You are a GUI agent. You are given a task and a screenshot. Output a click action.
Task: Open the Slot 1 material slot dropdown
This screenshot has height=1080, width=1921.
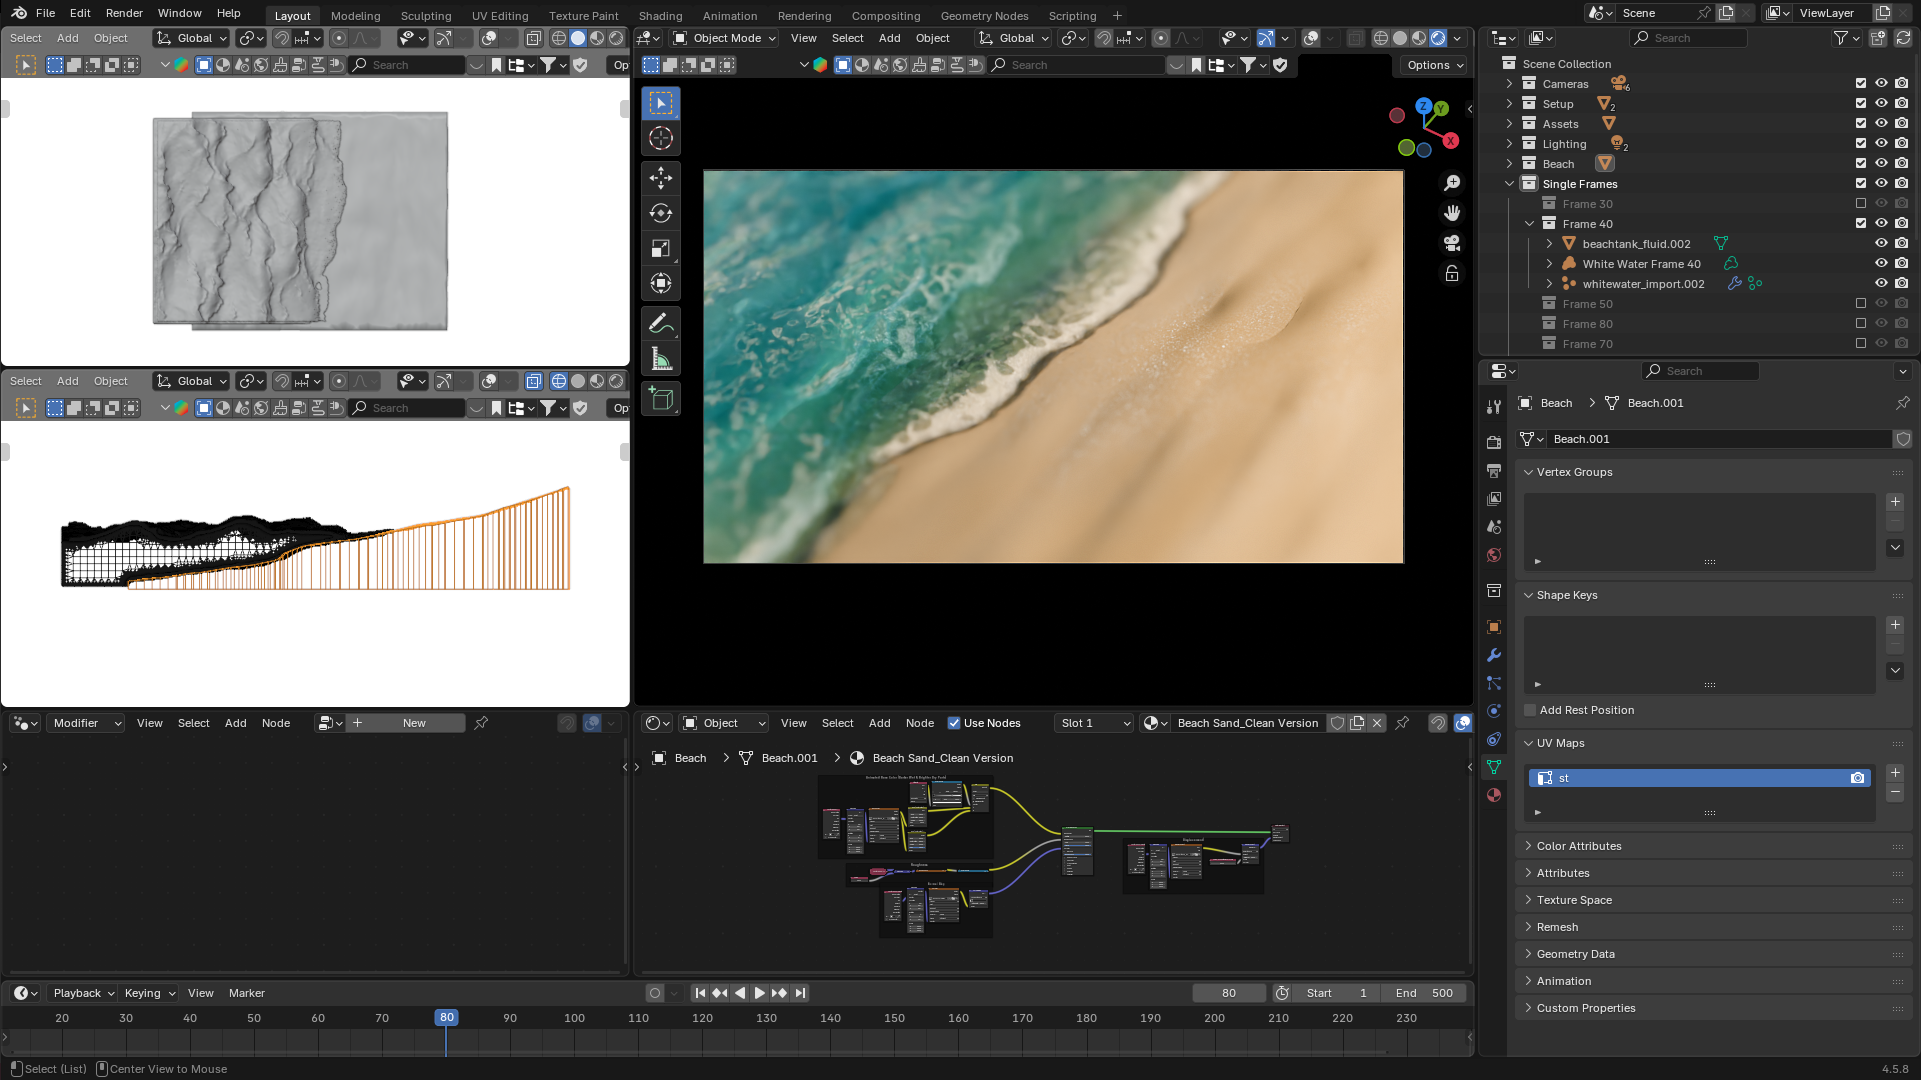(x=1094, y=723)
